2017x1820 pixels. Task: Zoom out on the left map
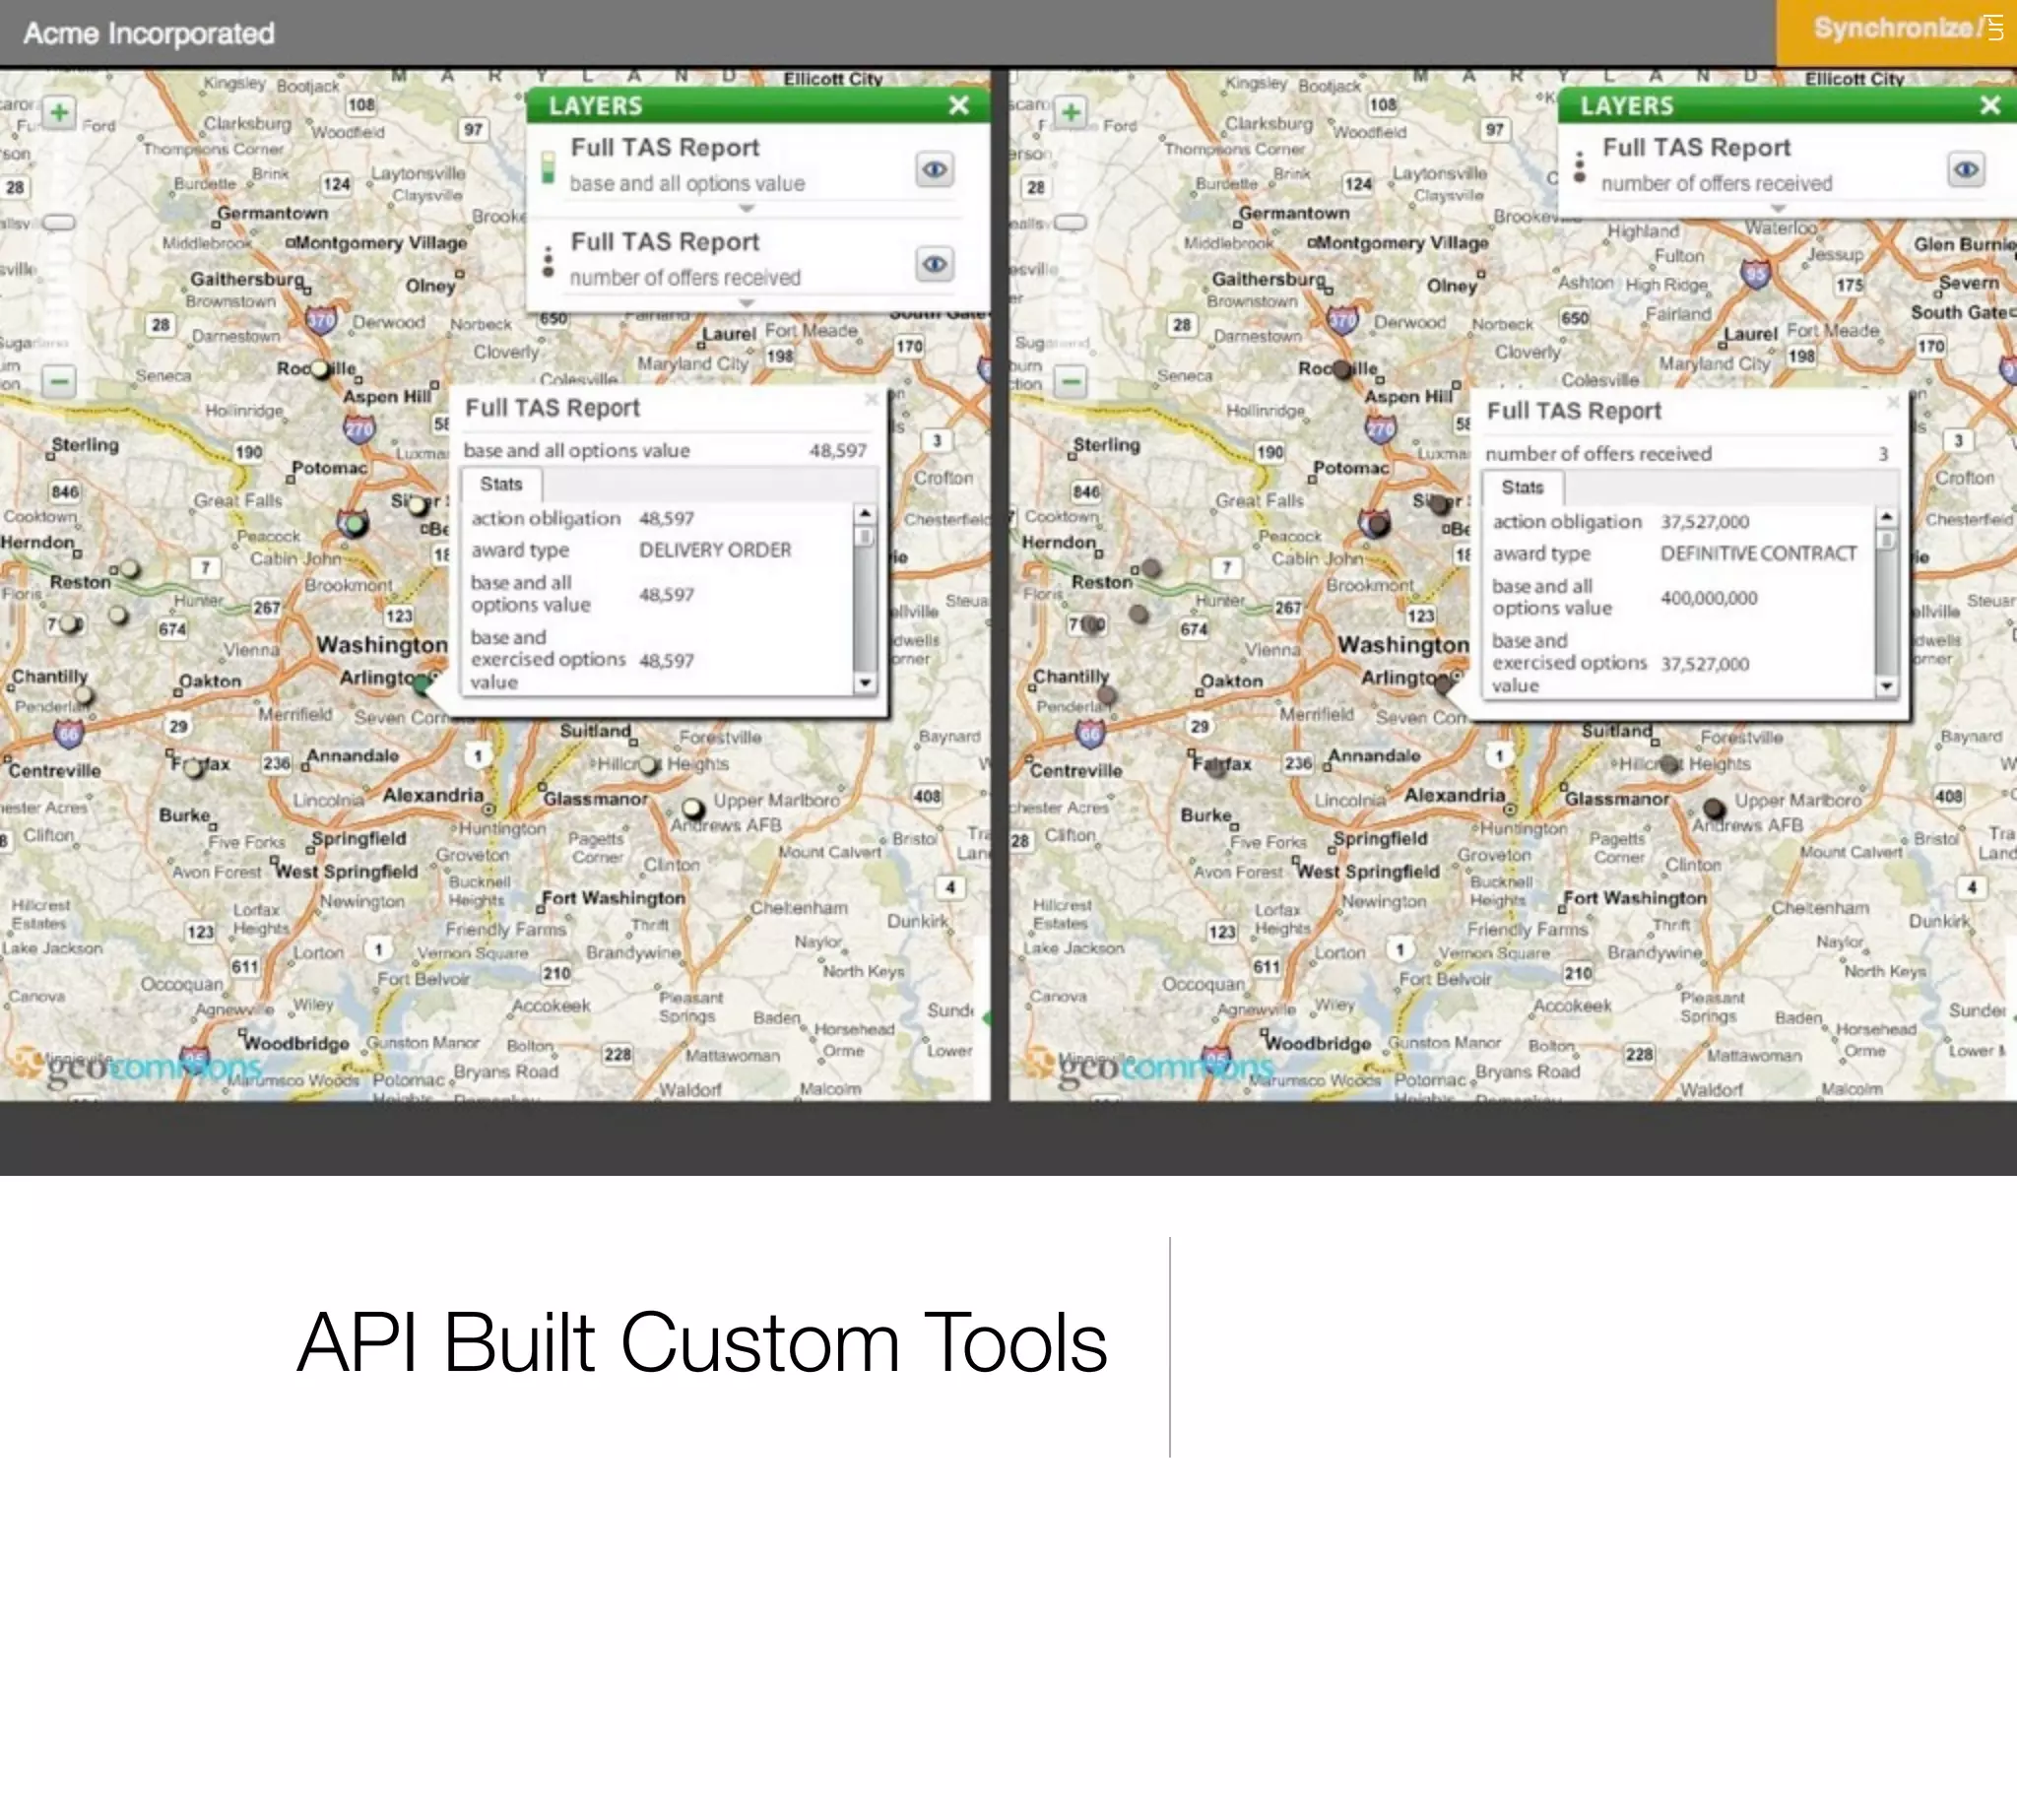click(59, 381)
